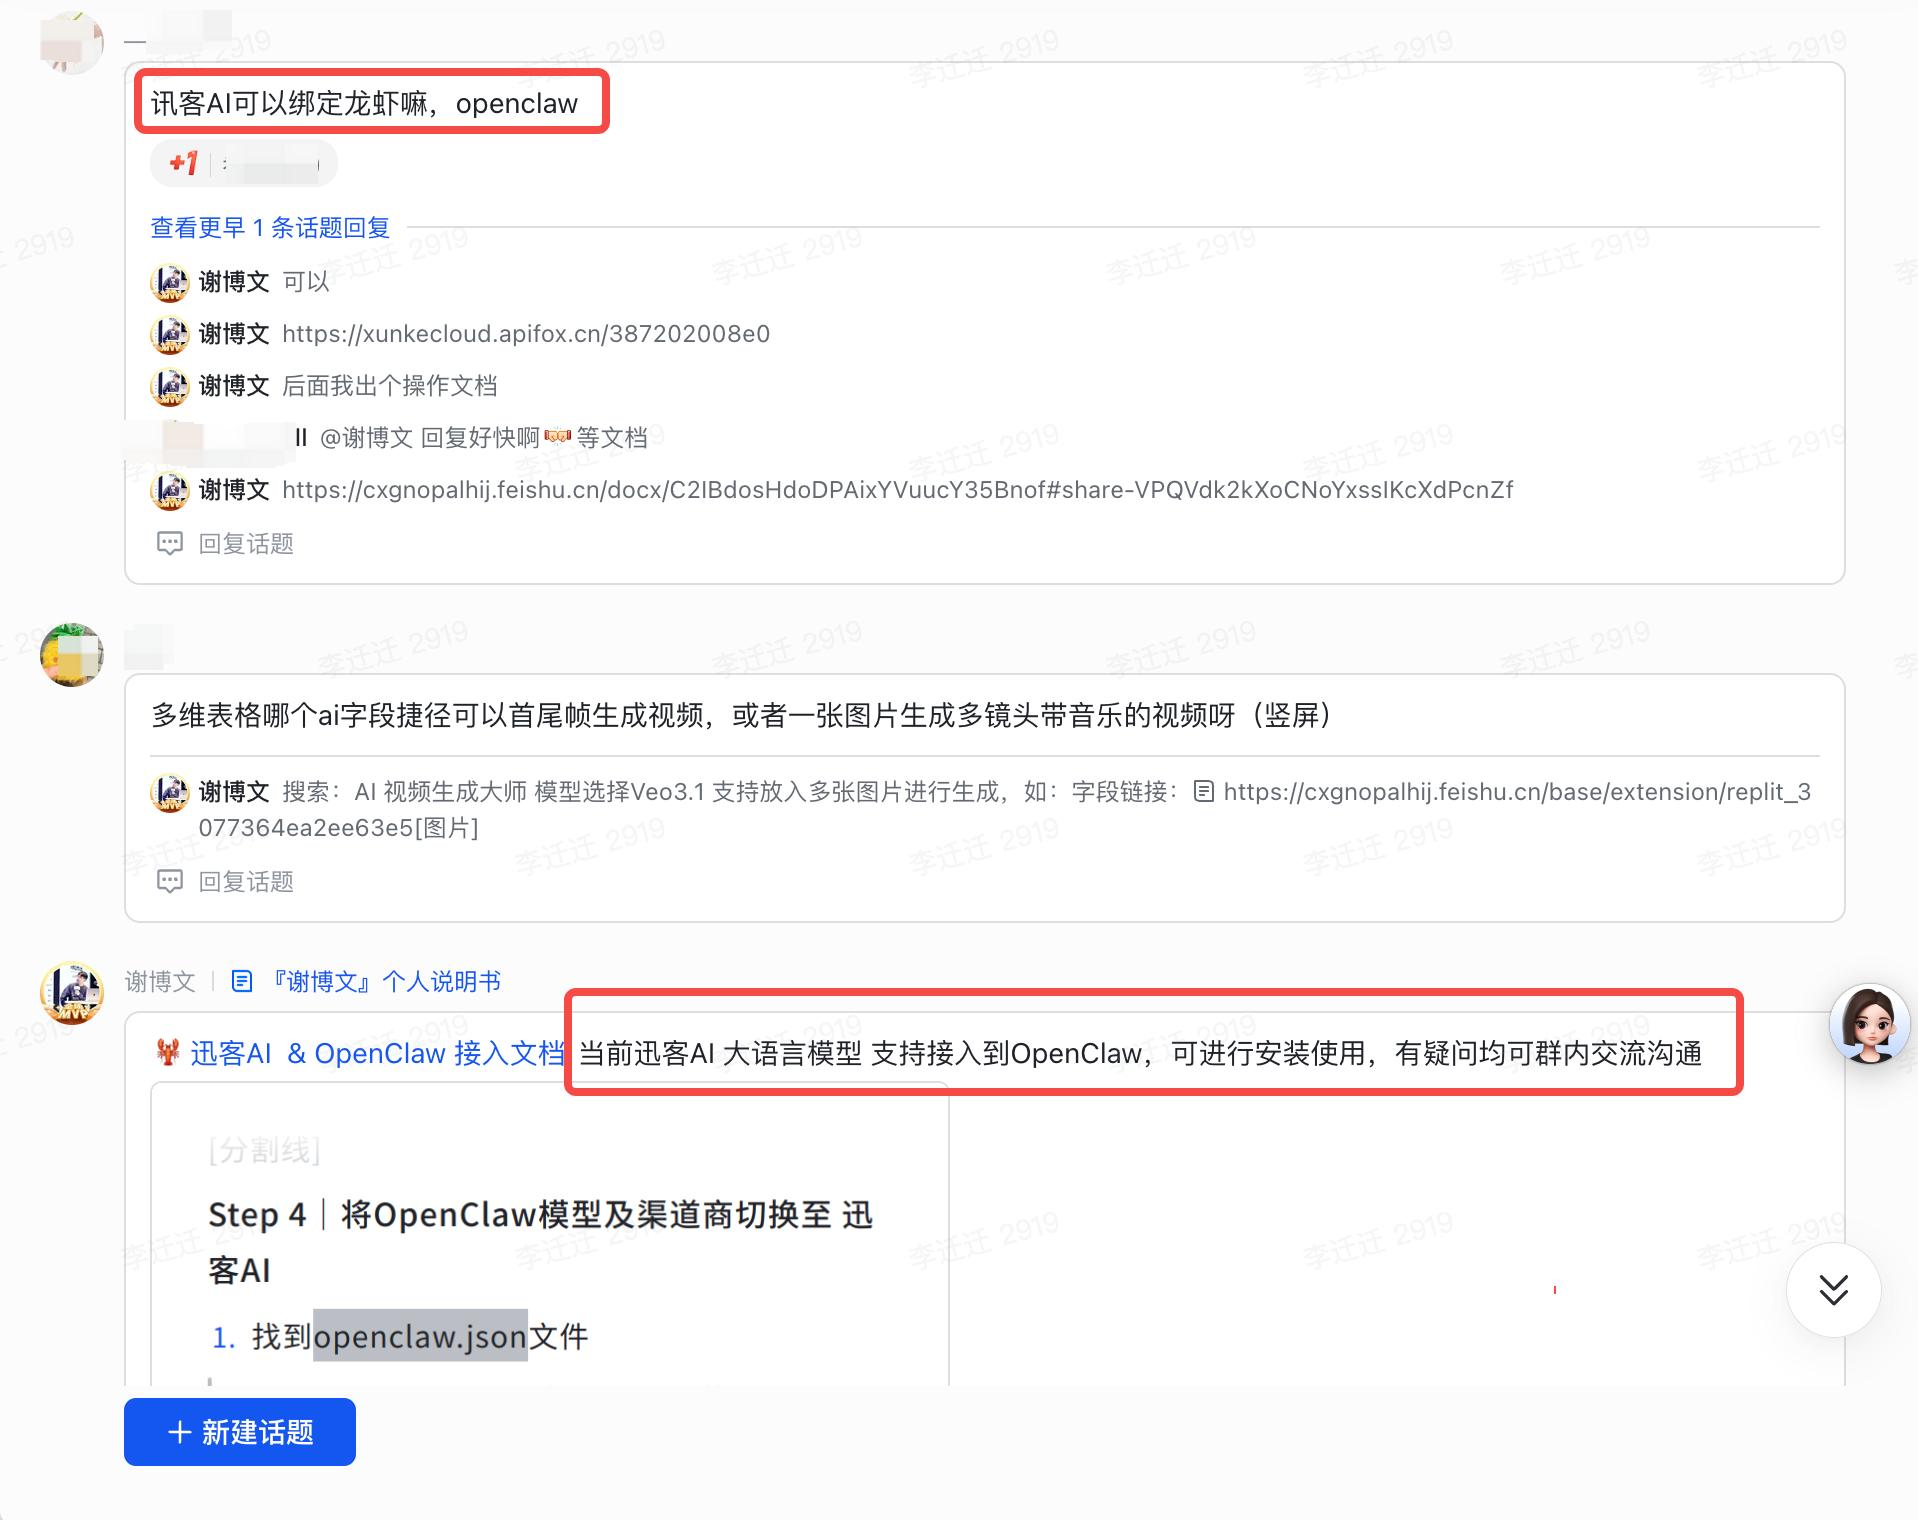Open 迅客AI & OpenClaw 接入文档 link
This screenshot has width=1918, height=1520.
pos(378,1054)
